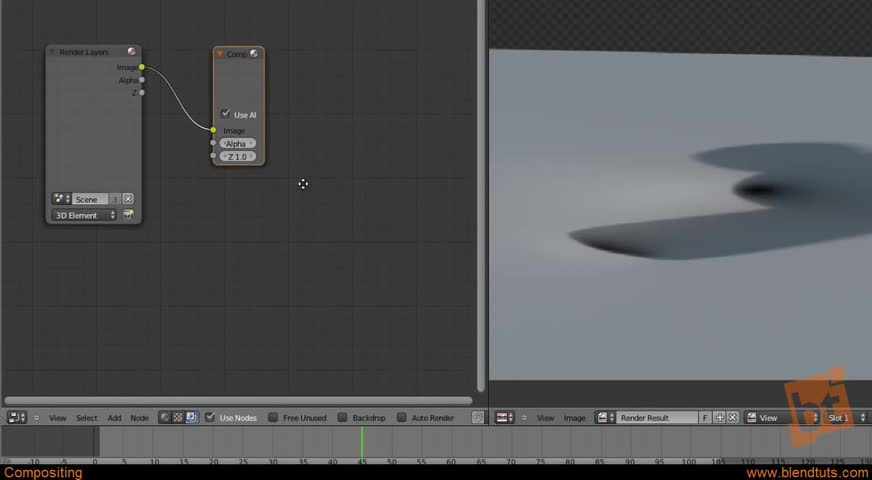The width and height of the screenshot is (872, 480).
Task: Enable the Free Unused checkbox
Action: point(273,417)
